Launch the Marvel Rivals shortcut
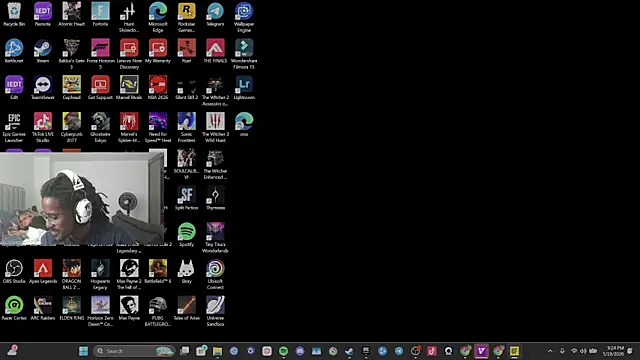 coord(129,88)
